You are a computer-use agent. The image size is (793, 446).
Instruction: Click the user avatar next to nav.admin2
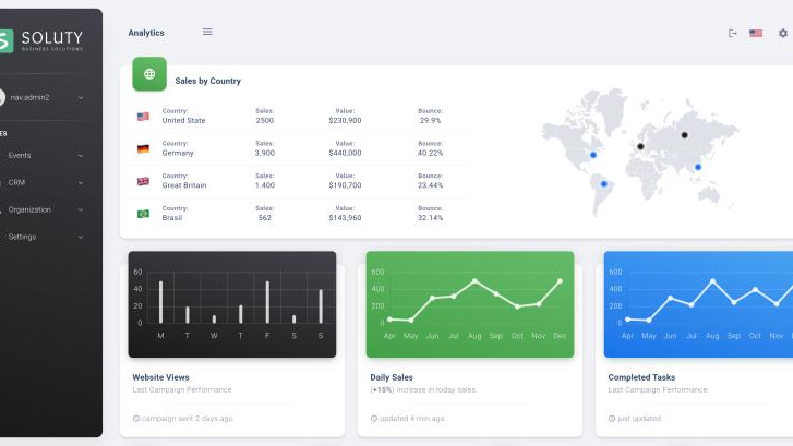pyautogui.click(x=2, y=97)
